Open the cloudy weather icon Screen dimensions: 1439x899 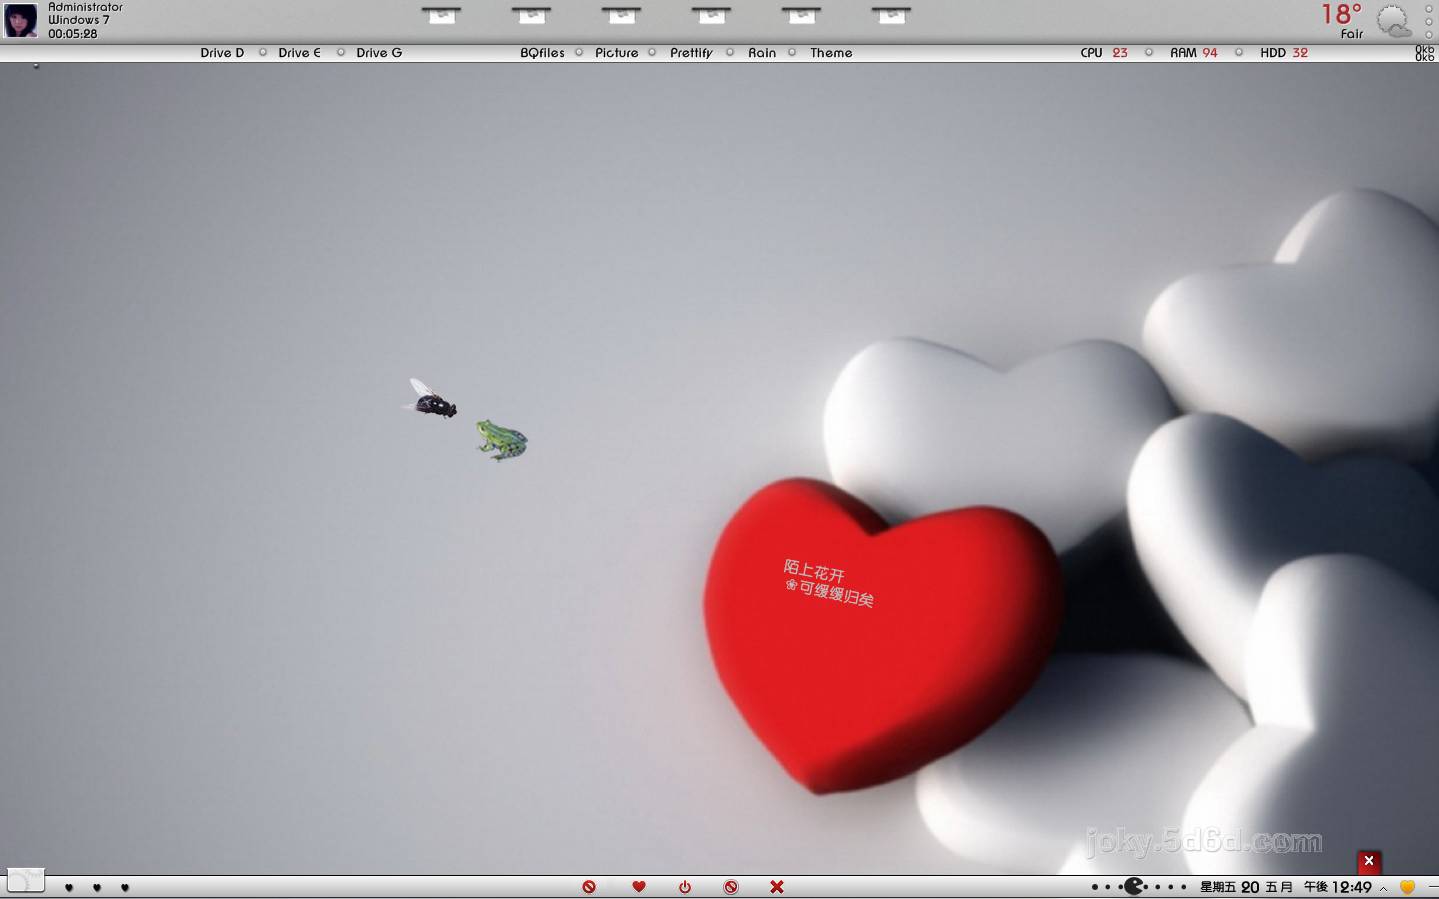coord(1393,21)
